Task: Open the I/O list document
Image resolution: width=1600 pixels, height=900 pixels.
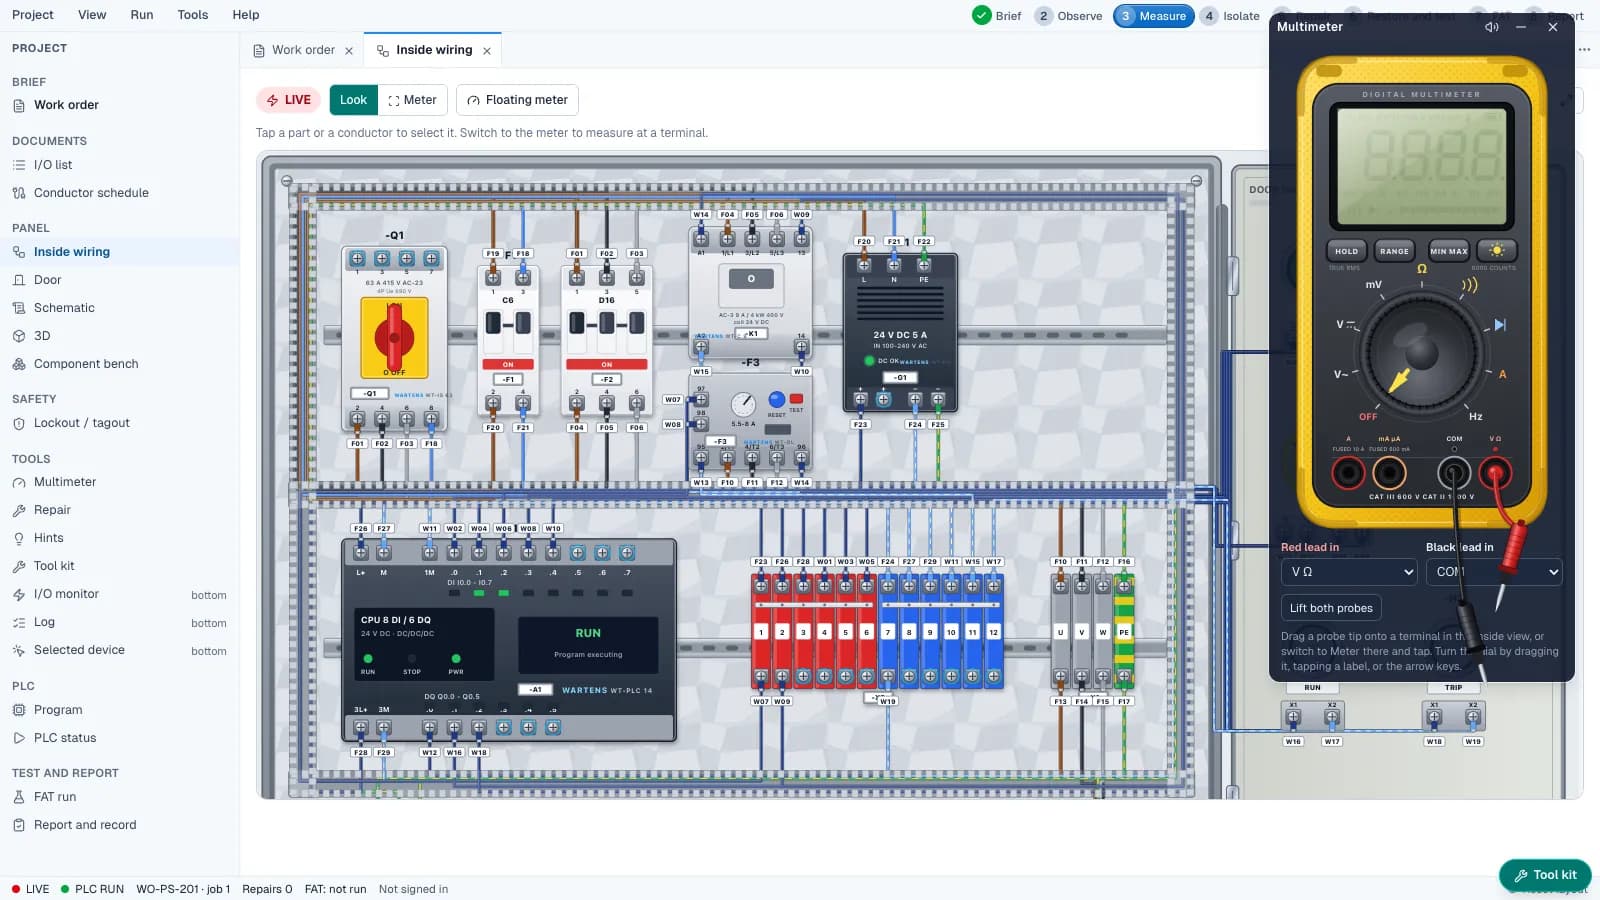Action: [52, 165]
